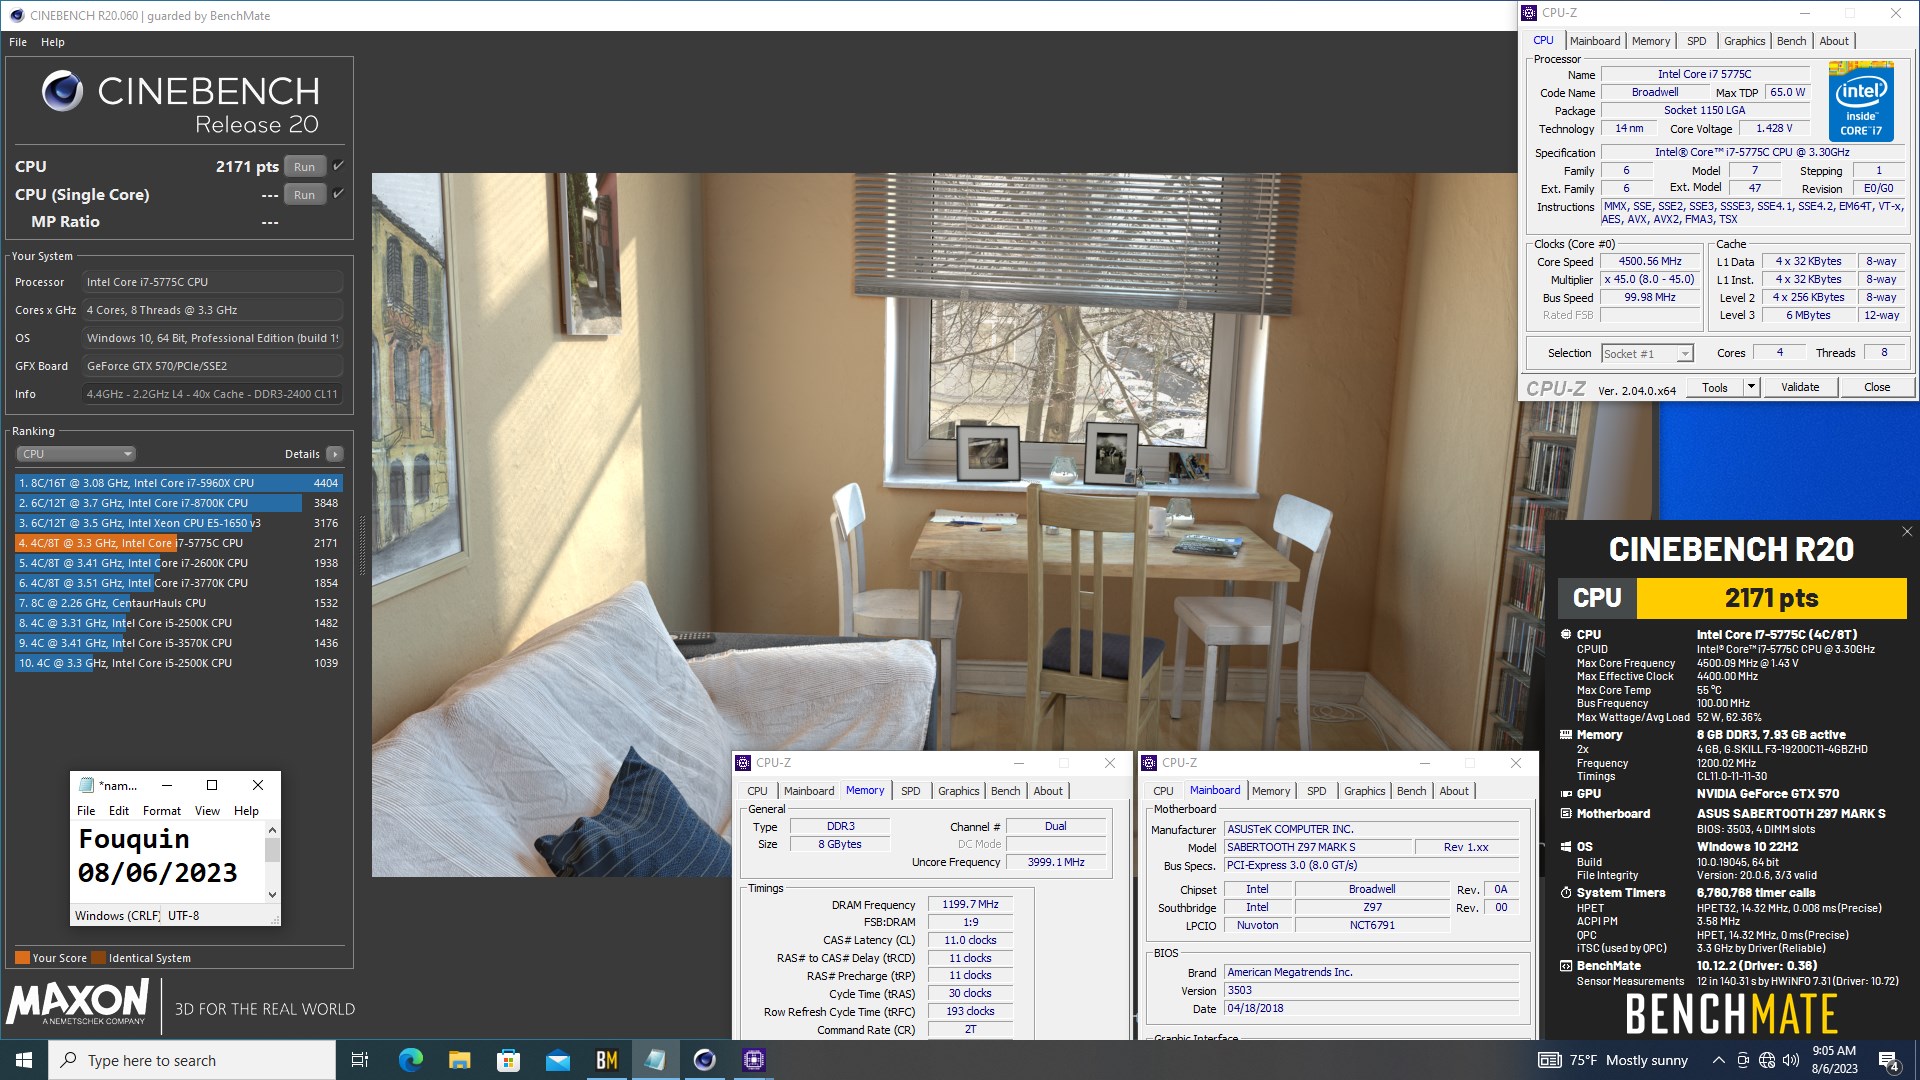Open Notepad View menu

coord(207,811)
